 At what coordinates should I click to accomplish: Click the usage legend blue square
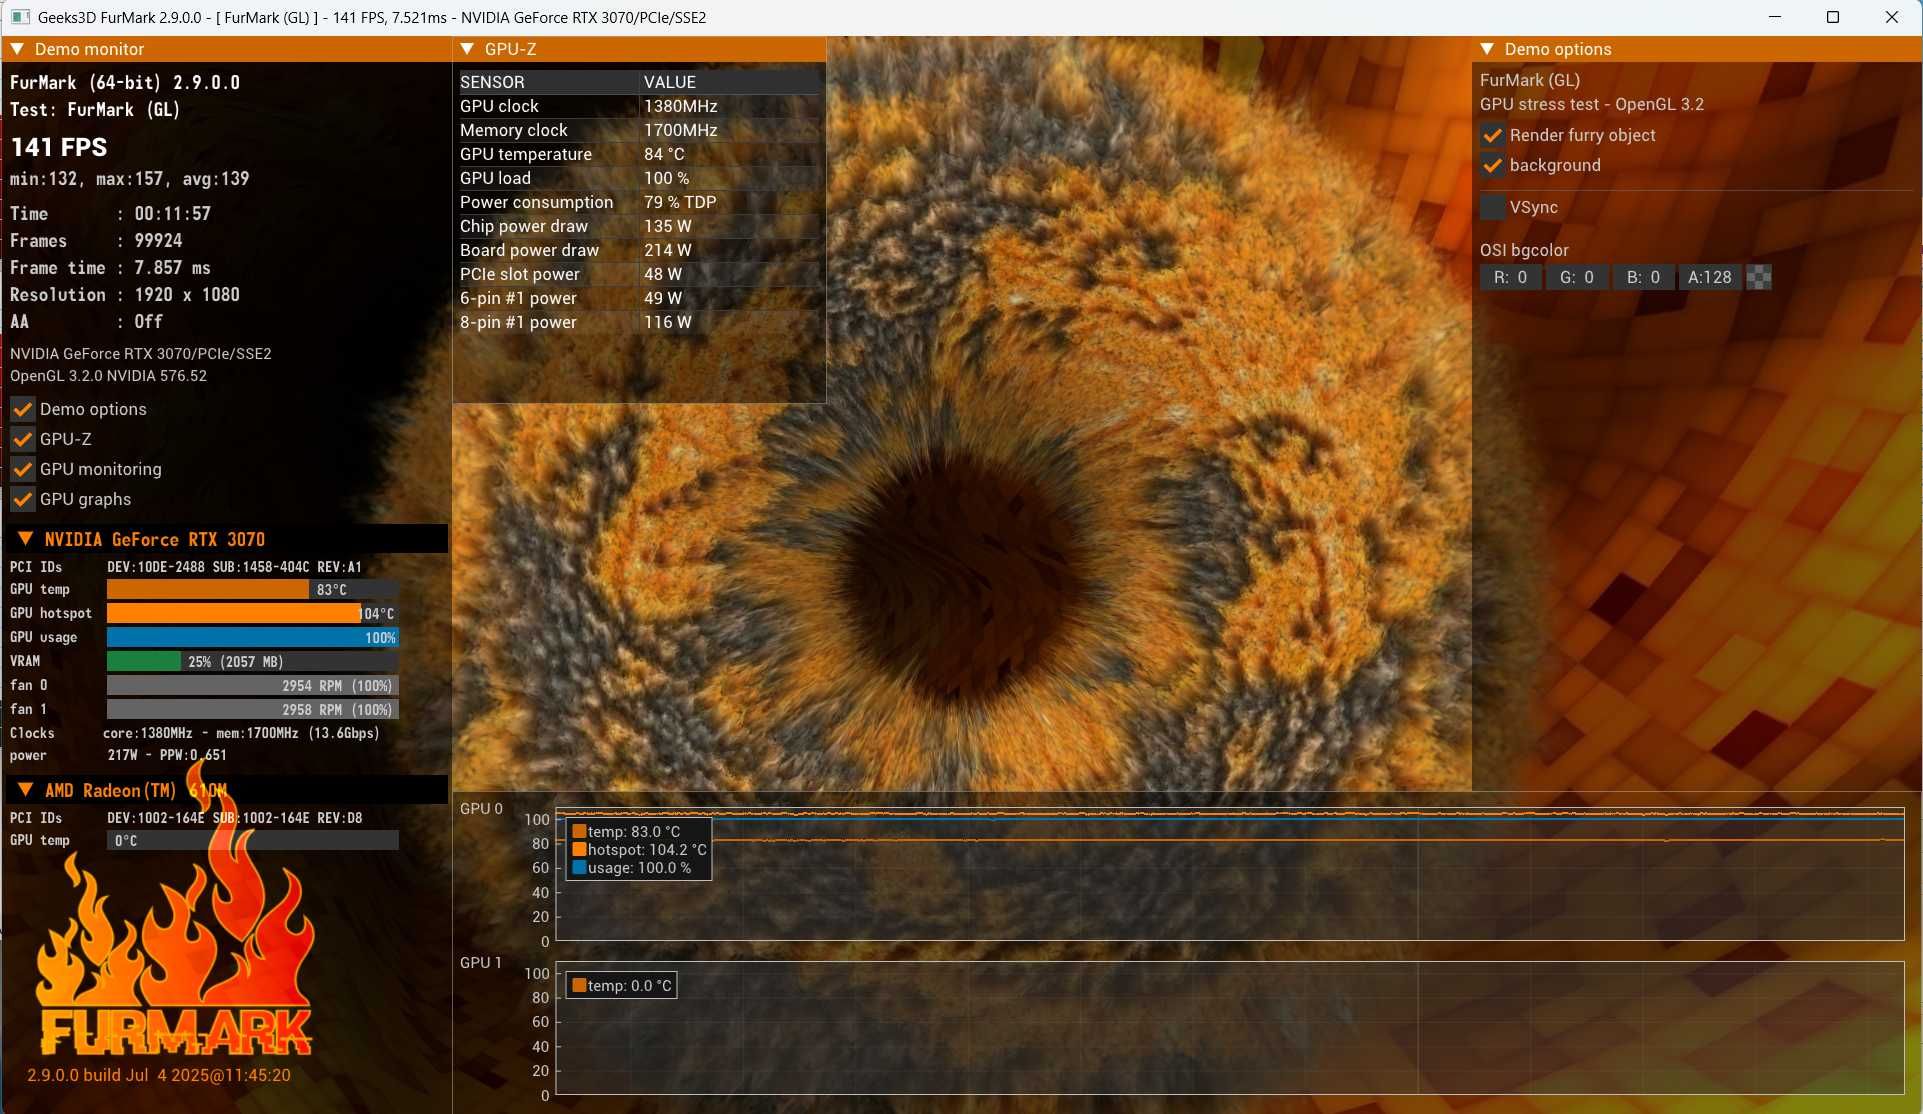point(579,867)
